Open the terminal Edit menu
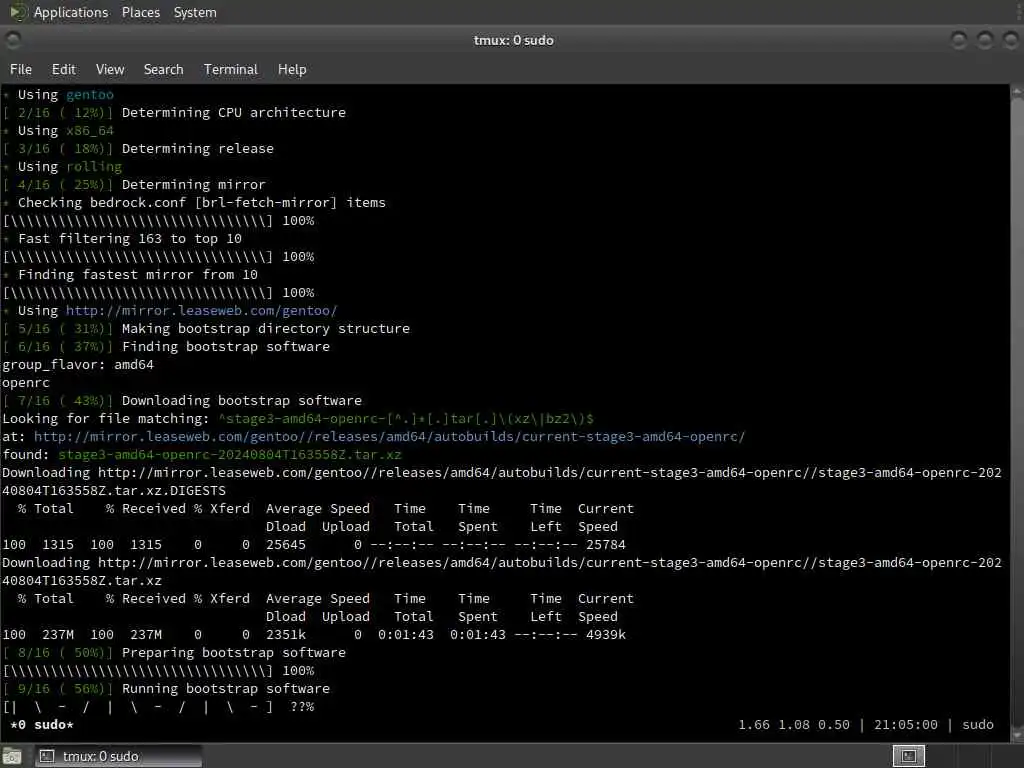The width and height of the screenshot is (1024, 768). 63,69
